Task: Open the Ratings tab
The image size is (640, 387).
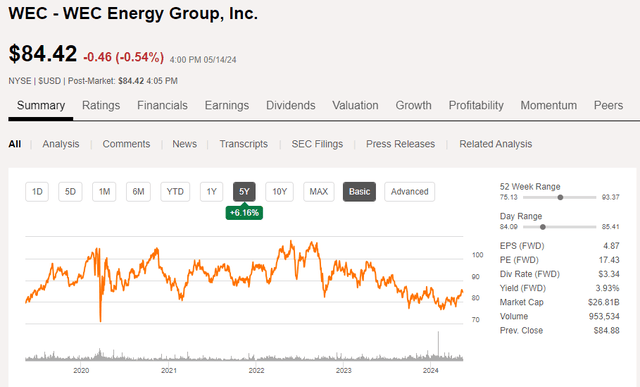Action: point(101,105)
